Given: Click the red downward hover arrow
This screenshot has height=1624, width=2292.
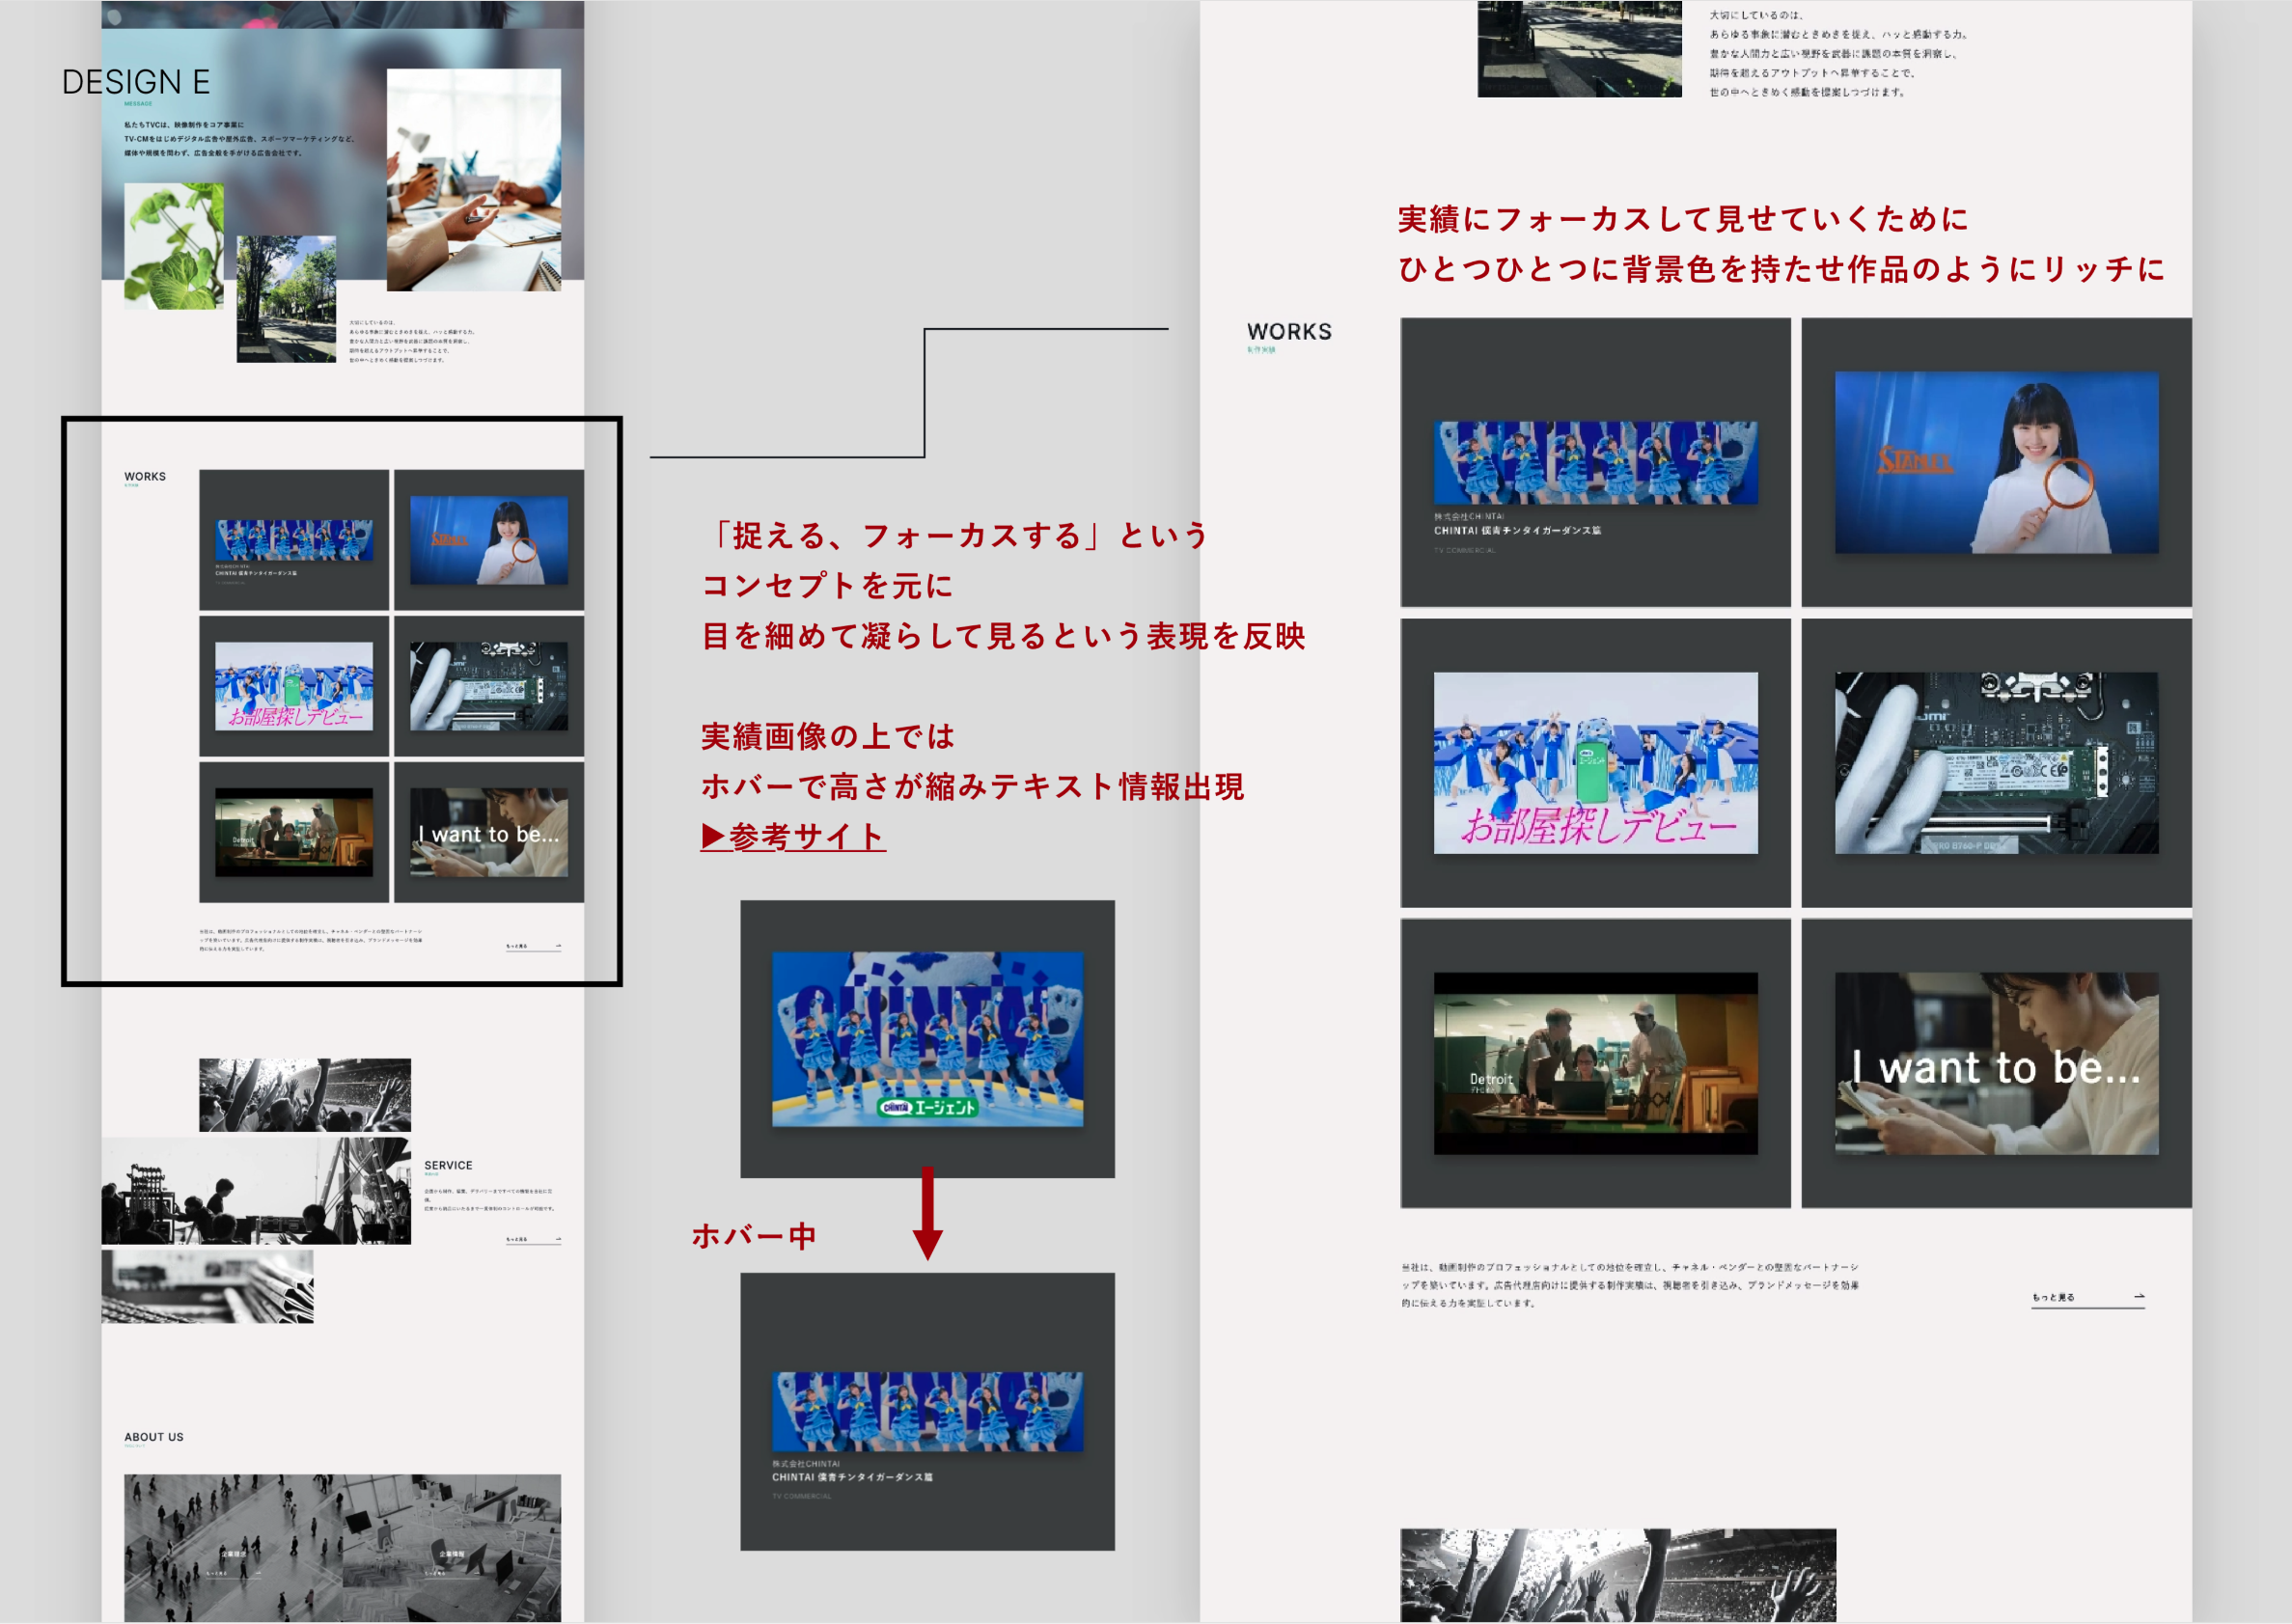Looking at the screenshot, I should [927, 1213].
